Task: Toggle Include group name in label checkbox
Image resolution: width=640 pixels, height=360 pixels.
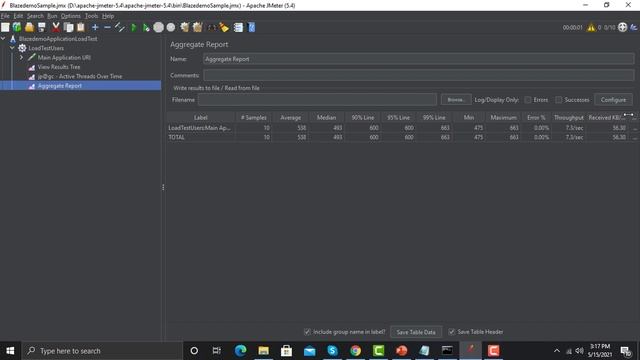Action: click(307, 332)
